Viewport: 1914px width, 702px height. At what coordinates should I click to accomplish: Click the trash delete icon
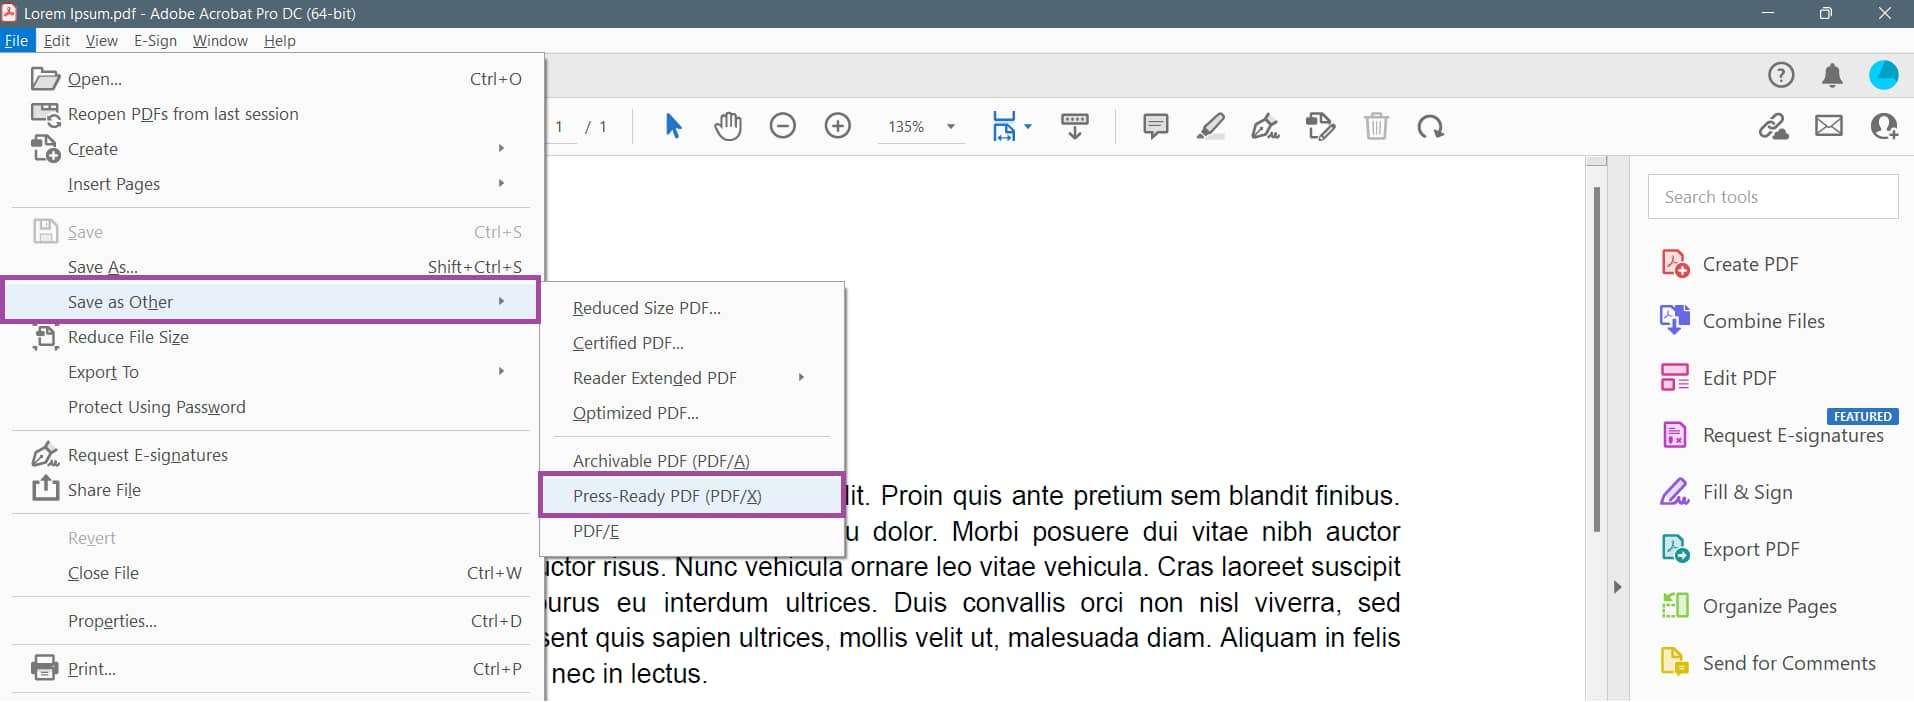pyautogui.click(x=1376, y=127)
